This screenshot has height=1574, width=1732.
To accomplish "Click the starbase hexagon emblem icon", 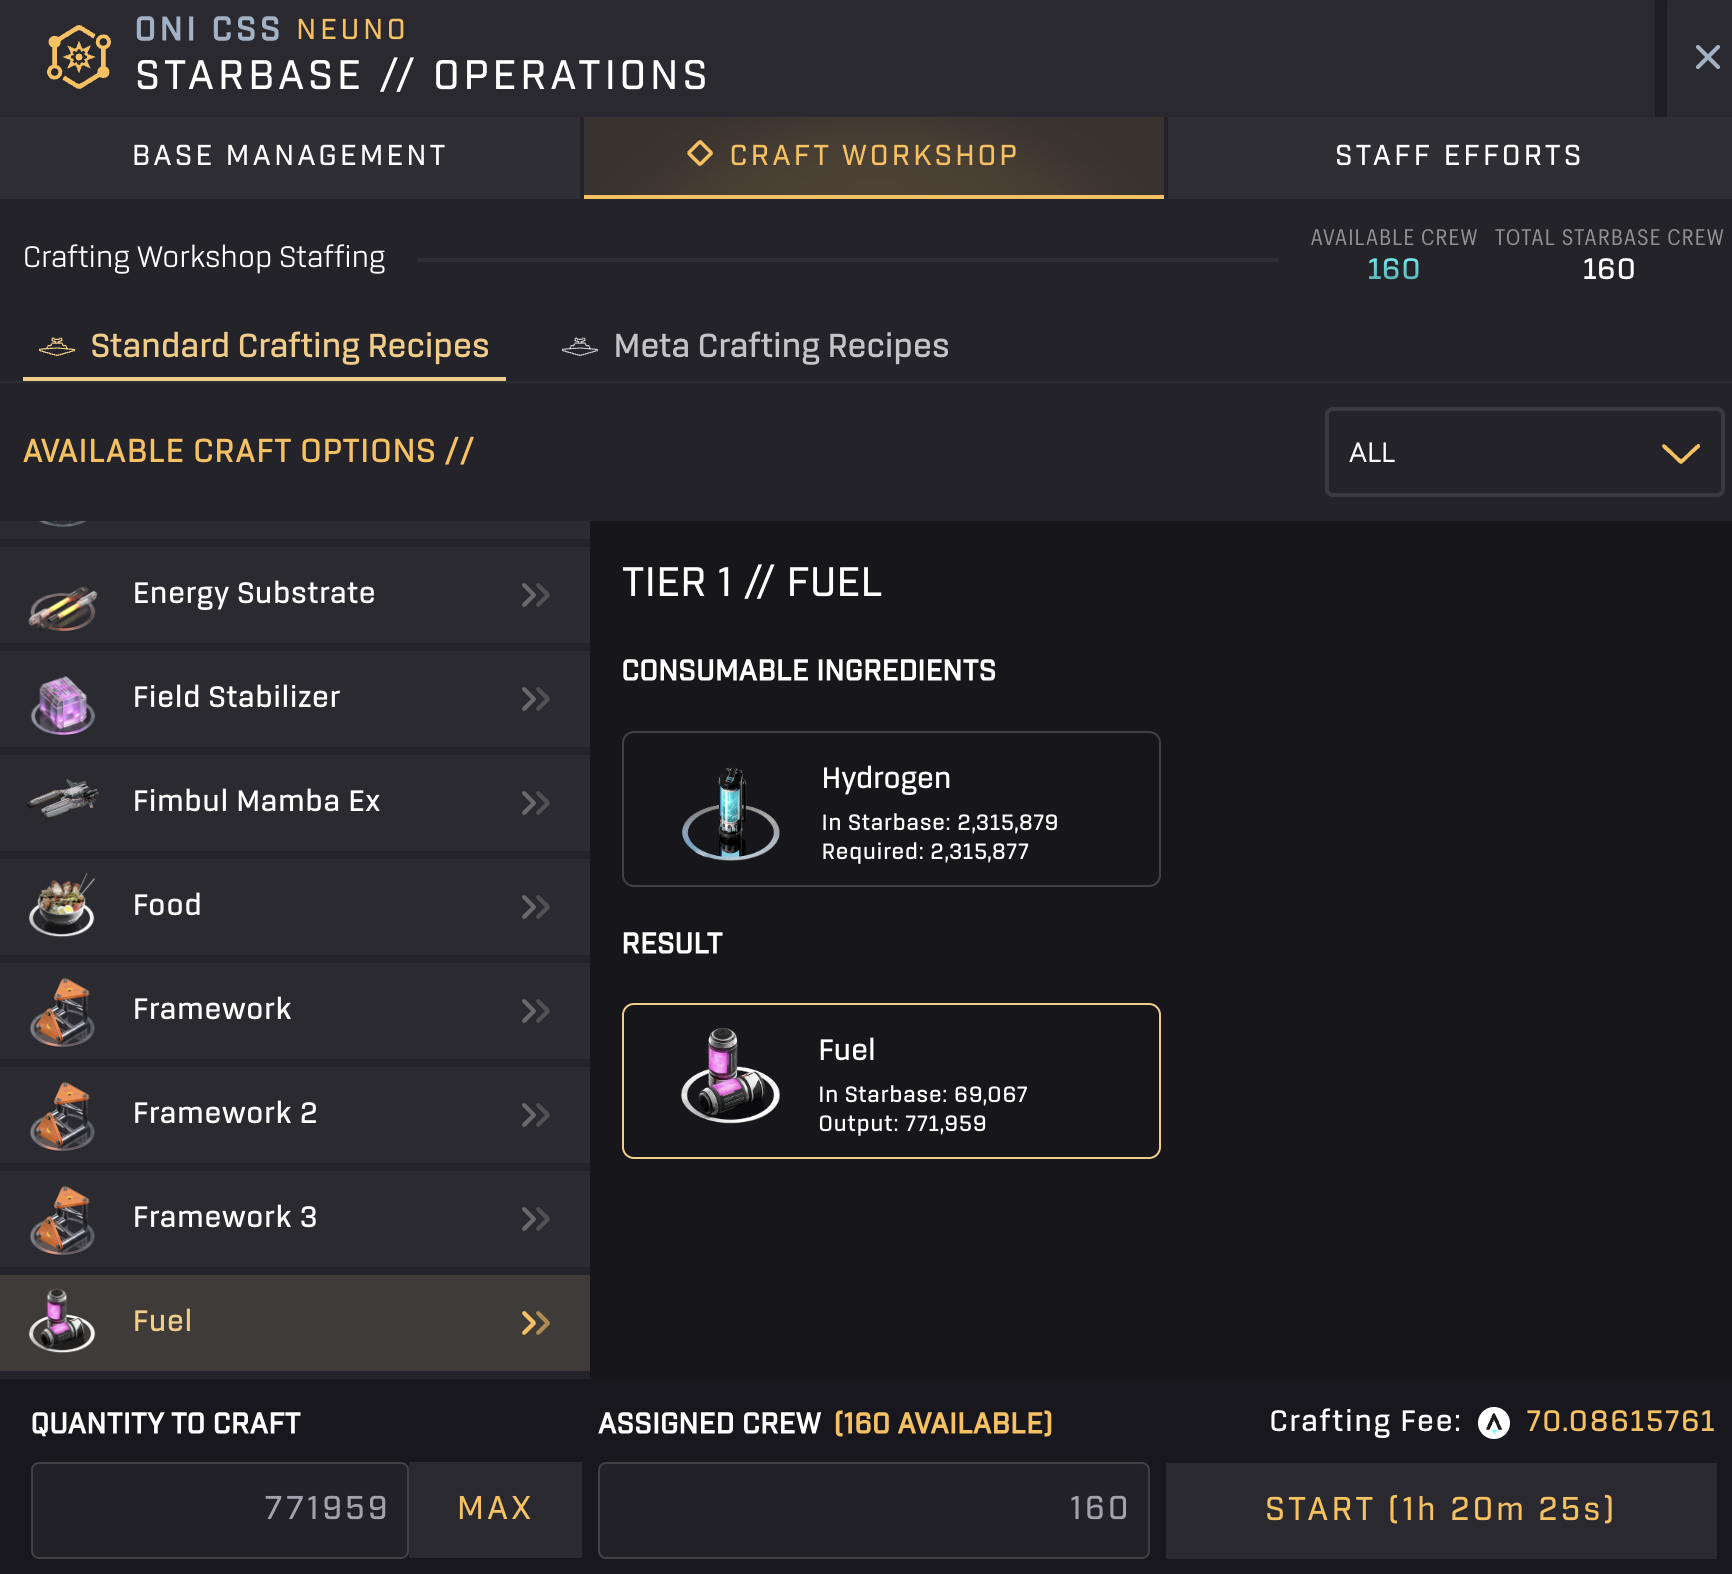I will 78,57.
